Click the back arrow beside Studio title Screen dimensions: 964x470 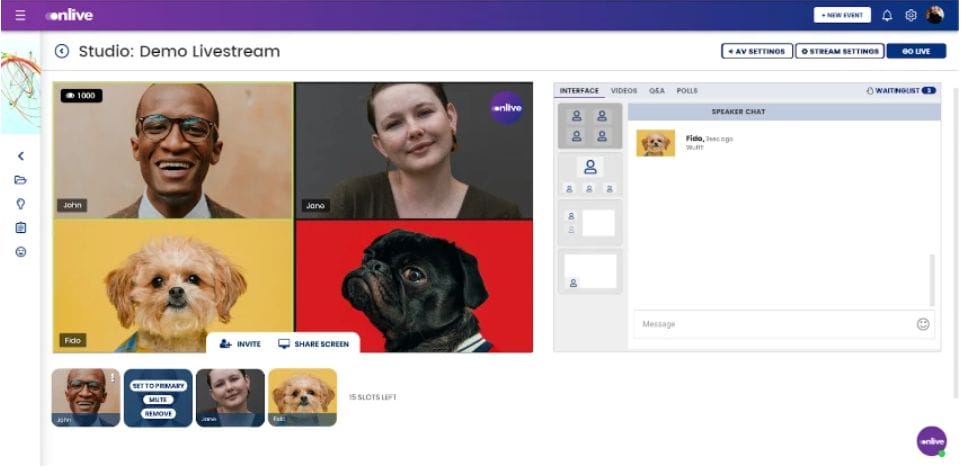62,51
